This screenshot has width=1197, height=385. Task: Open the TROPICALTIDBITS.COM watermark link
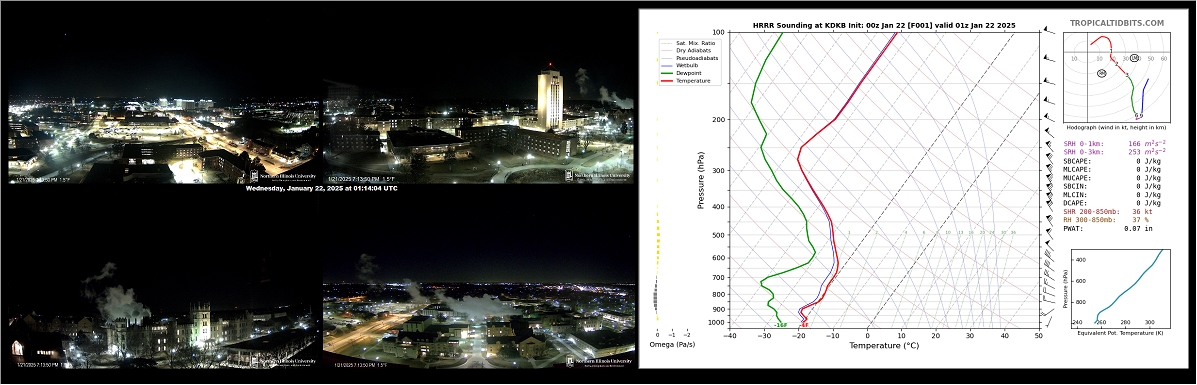click(x=1117, y=23)
